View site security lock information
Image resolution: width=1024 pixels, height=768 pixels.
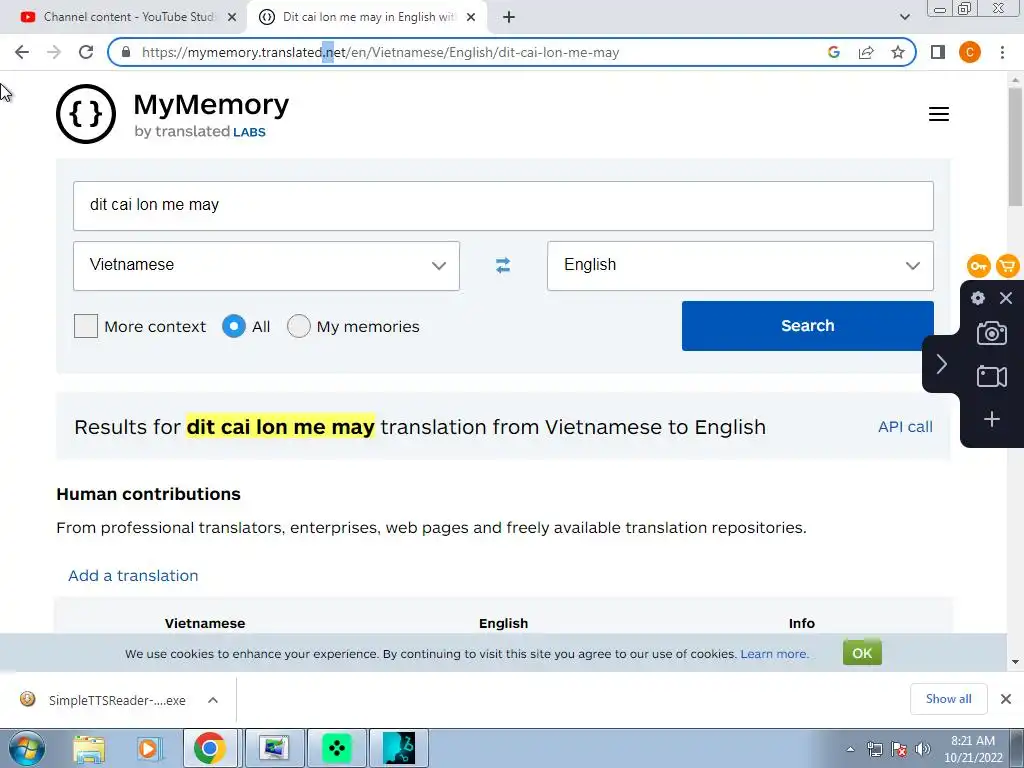pos(126,52)
